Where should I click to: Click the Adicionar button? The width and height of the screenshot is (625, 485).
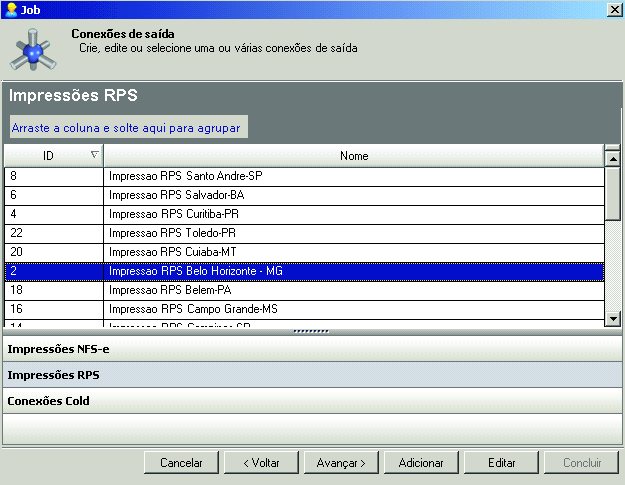(421, 463)
